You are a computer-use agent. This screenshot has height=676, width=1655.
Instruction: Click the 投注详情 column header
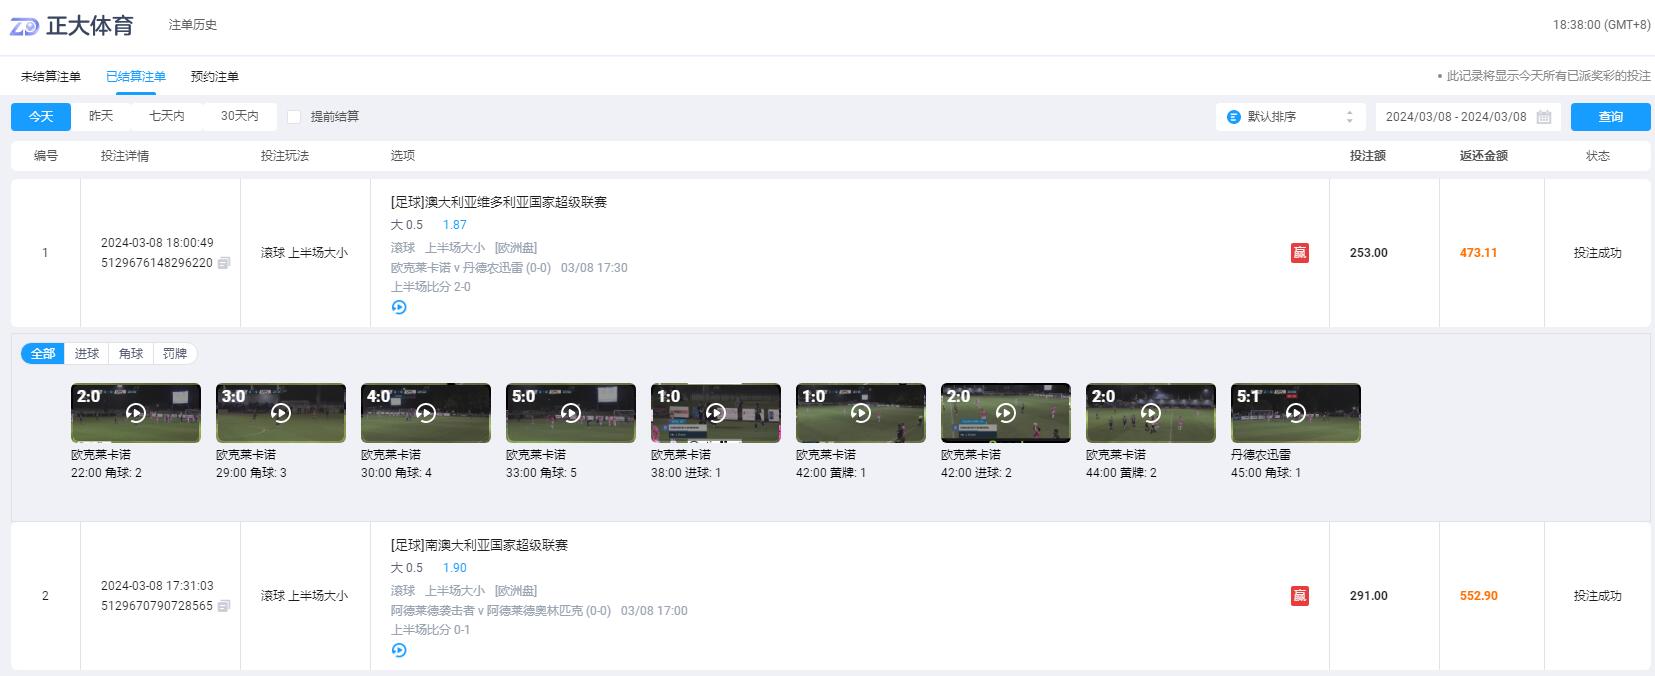click(x=125, y=156)
